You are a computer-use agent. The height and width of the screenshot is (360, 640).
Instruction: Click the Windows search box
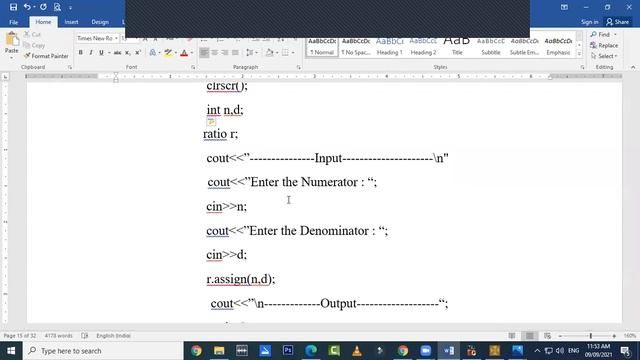[103, 351]
